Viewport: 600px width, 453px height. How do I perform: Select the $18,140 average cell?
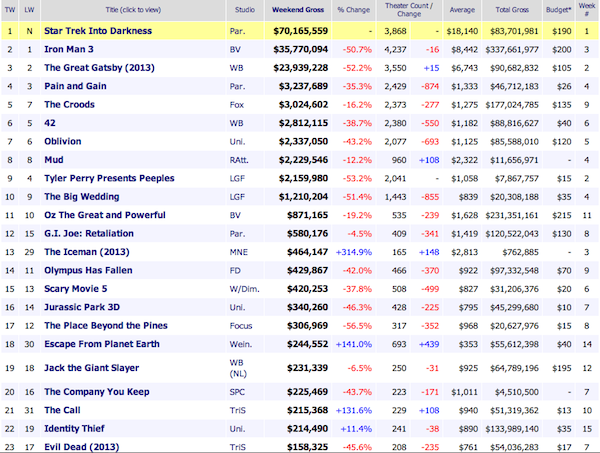pos(462,31)
